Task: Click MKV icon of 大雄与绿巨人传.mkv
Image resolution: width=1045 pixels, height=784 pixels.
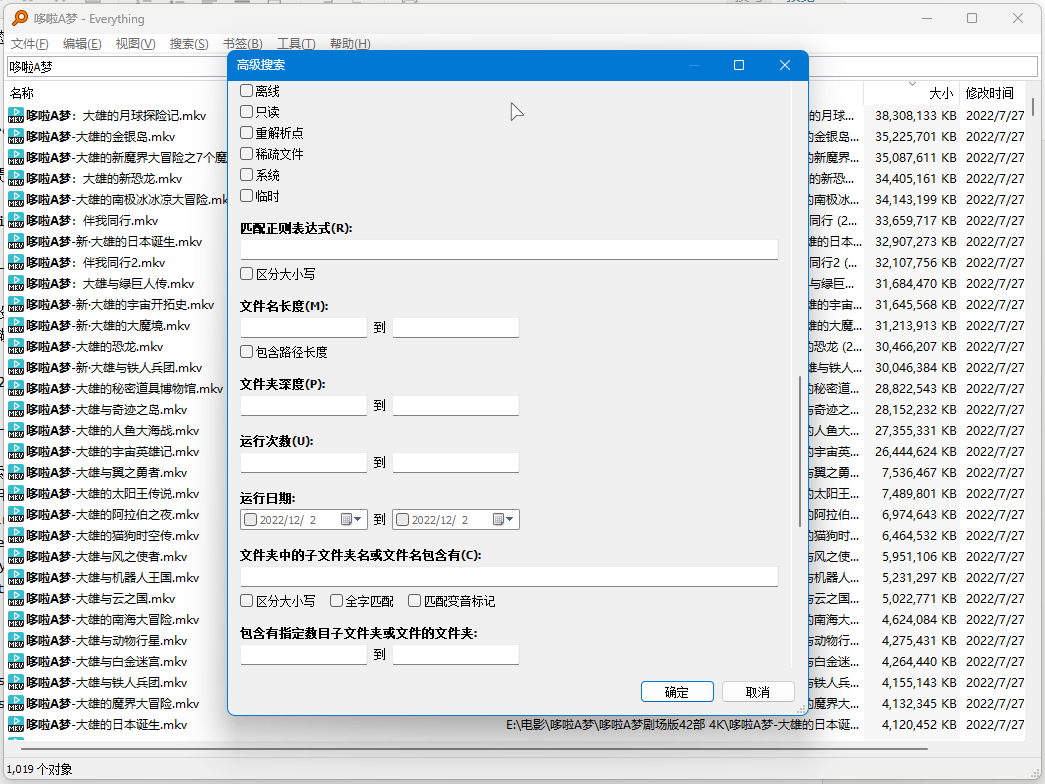Action: [x=16, y=283]
